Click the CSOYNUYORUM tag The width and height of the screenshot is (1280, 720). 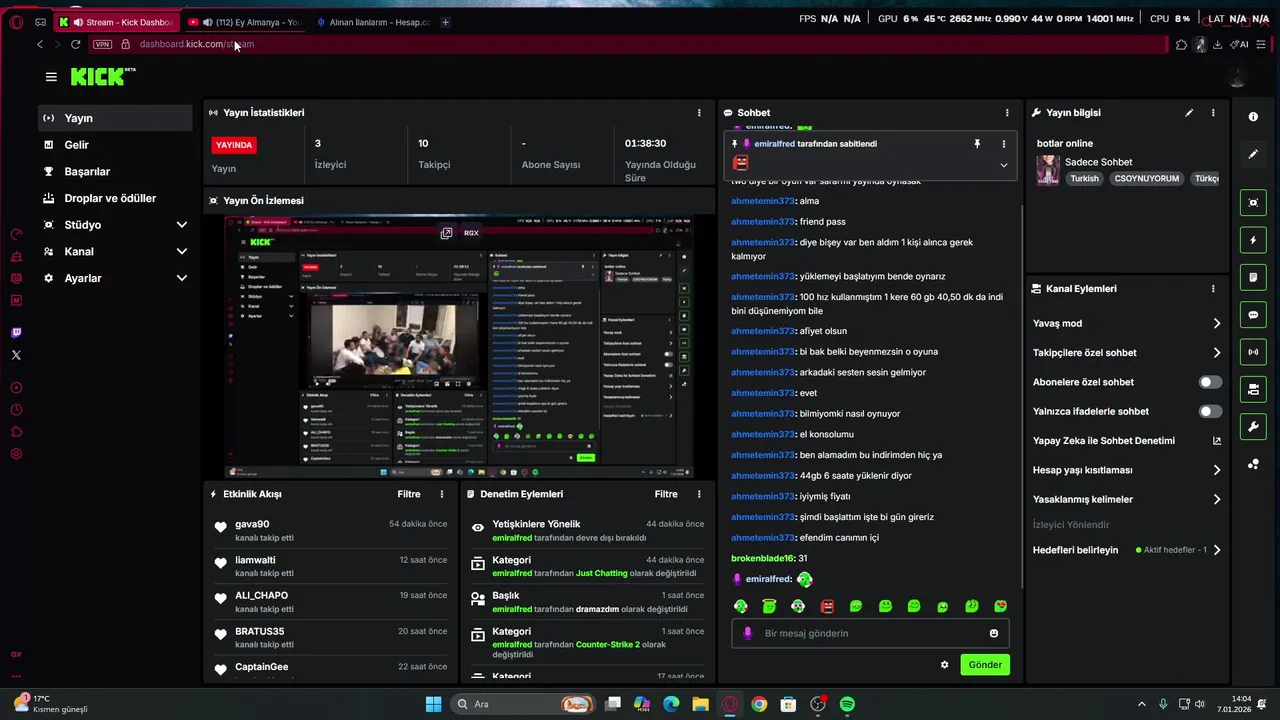point(1147,179)
